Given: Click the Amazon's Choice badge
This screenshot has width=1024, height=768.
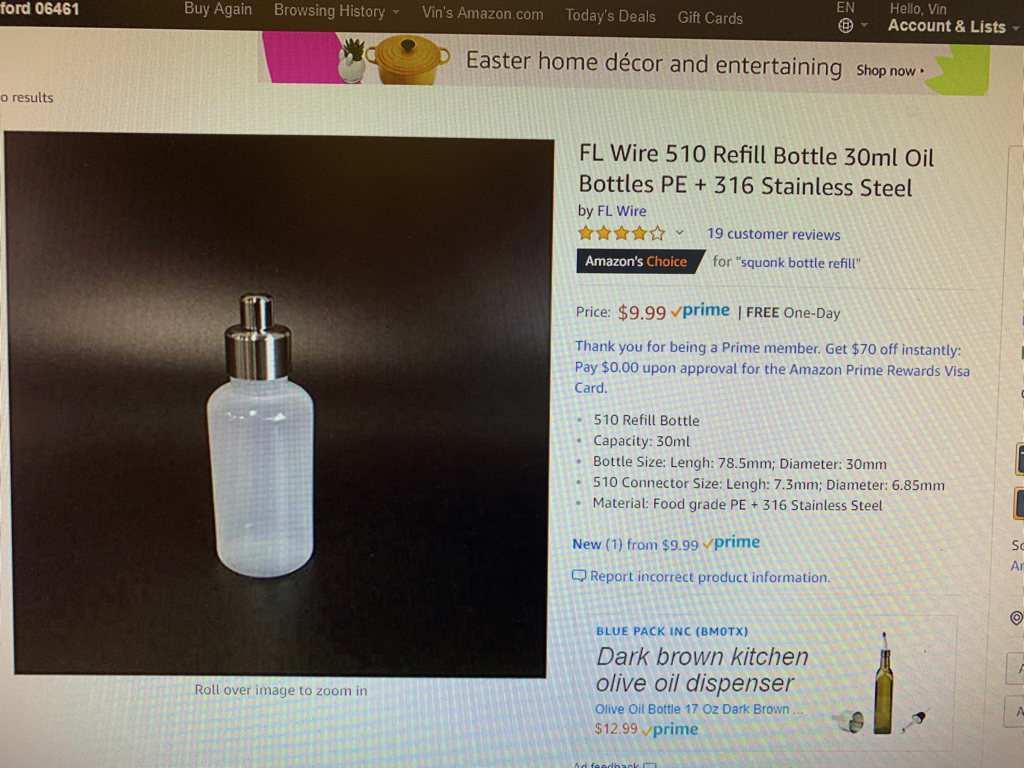Looking at the screenshot, I should pos(639,261).
